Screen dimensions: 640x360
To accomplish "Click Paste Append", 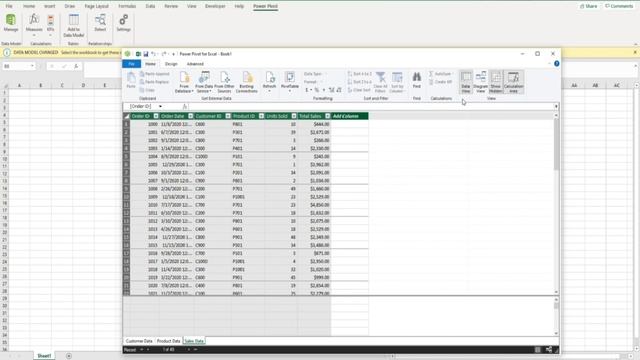I will tap(154, 74).
